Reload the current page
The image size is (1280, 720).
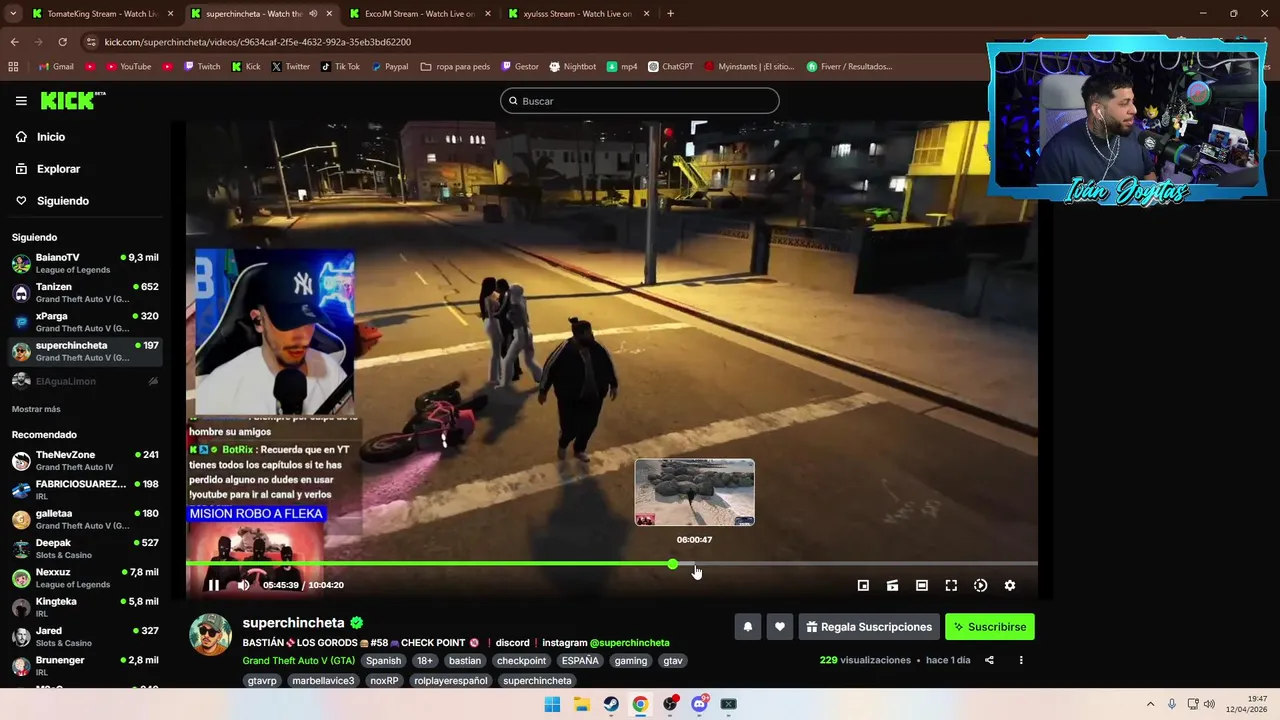pyautogui.click(x=62, y=42)
